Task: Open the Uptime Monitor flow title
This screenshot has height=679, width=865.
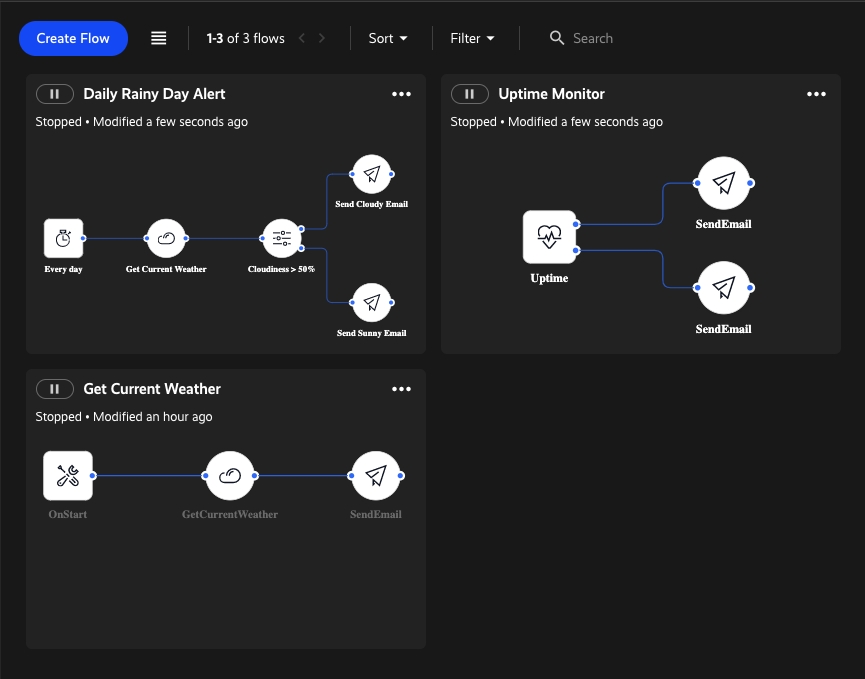Action: click(551, 94)
